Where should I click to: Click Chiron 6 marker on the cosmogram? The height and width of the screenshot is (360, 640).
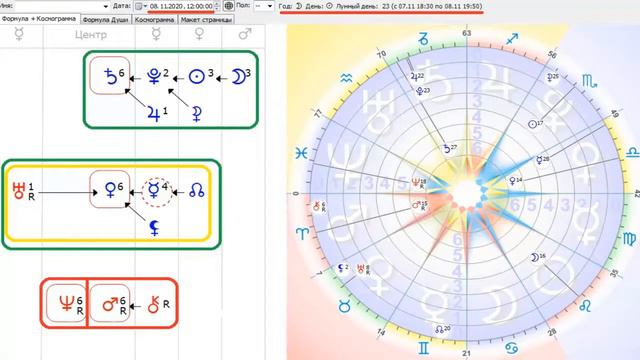[319, 207]
